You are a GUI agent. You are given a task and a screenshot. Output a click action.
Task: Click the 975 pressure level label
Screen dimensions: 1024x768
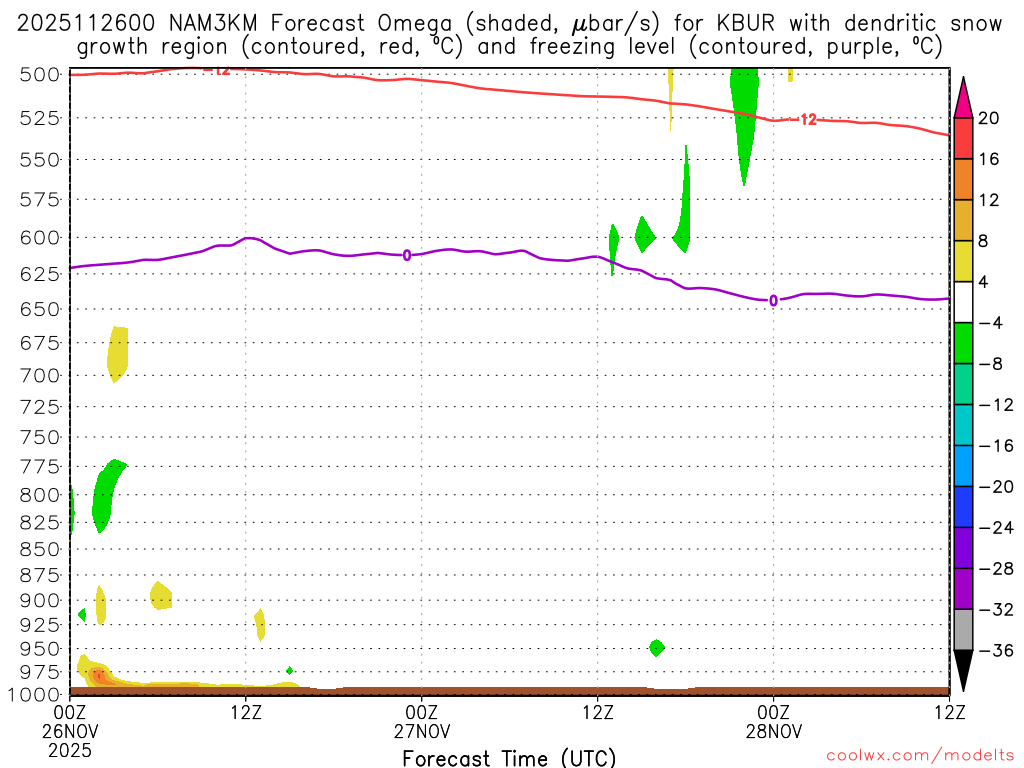[x=40, y=672]
